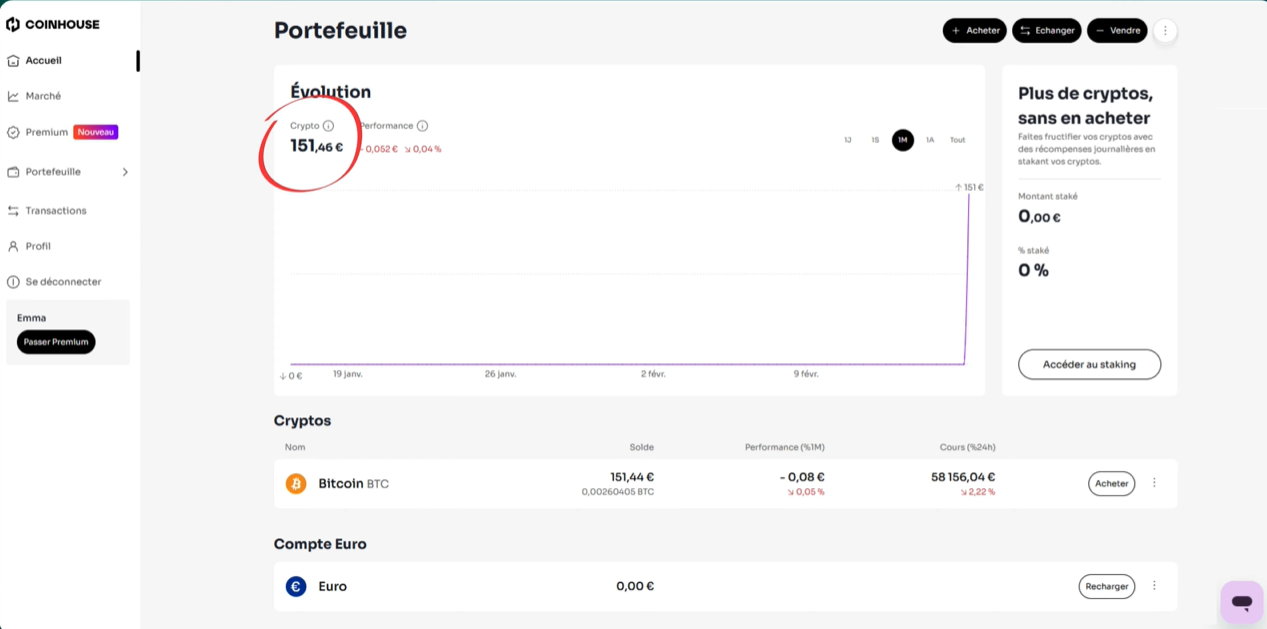The width and height of the screenshot is (1267, 629).
Task: Click the Emma username label
Action: pyautogui.click(x=32, y=318)
